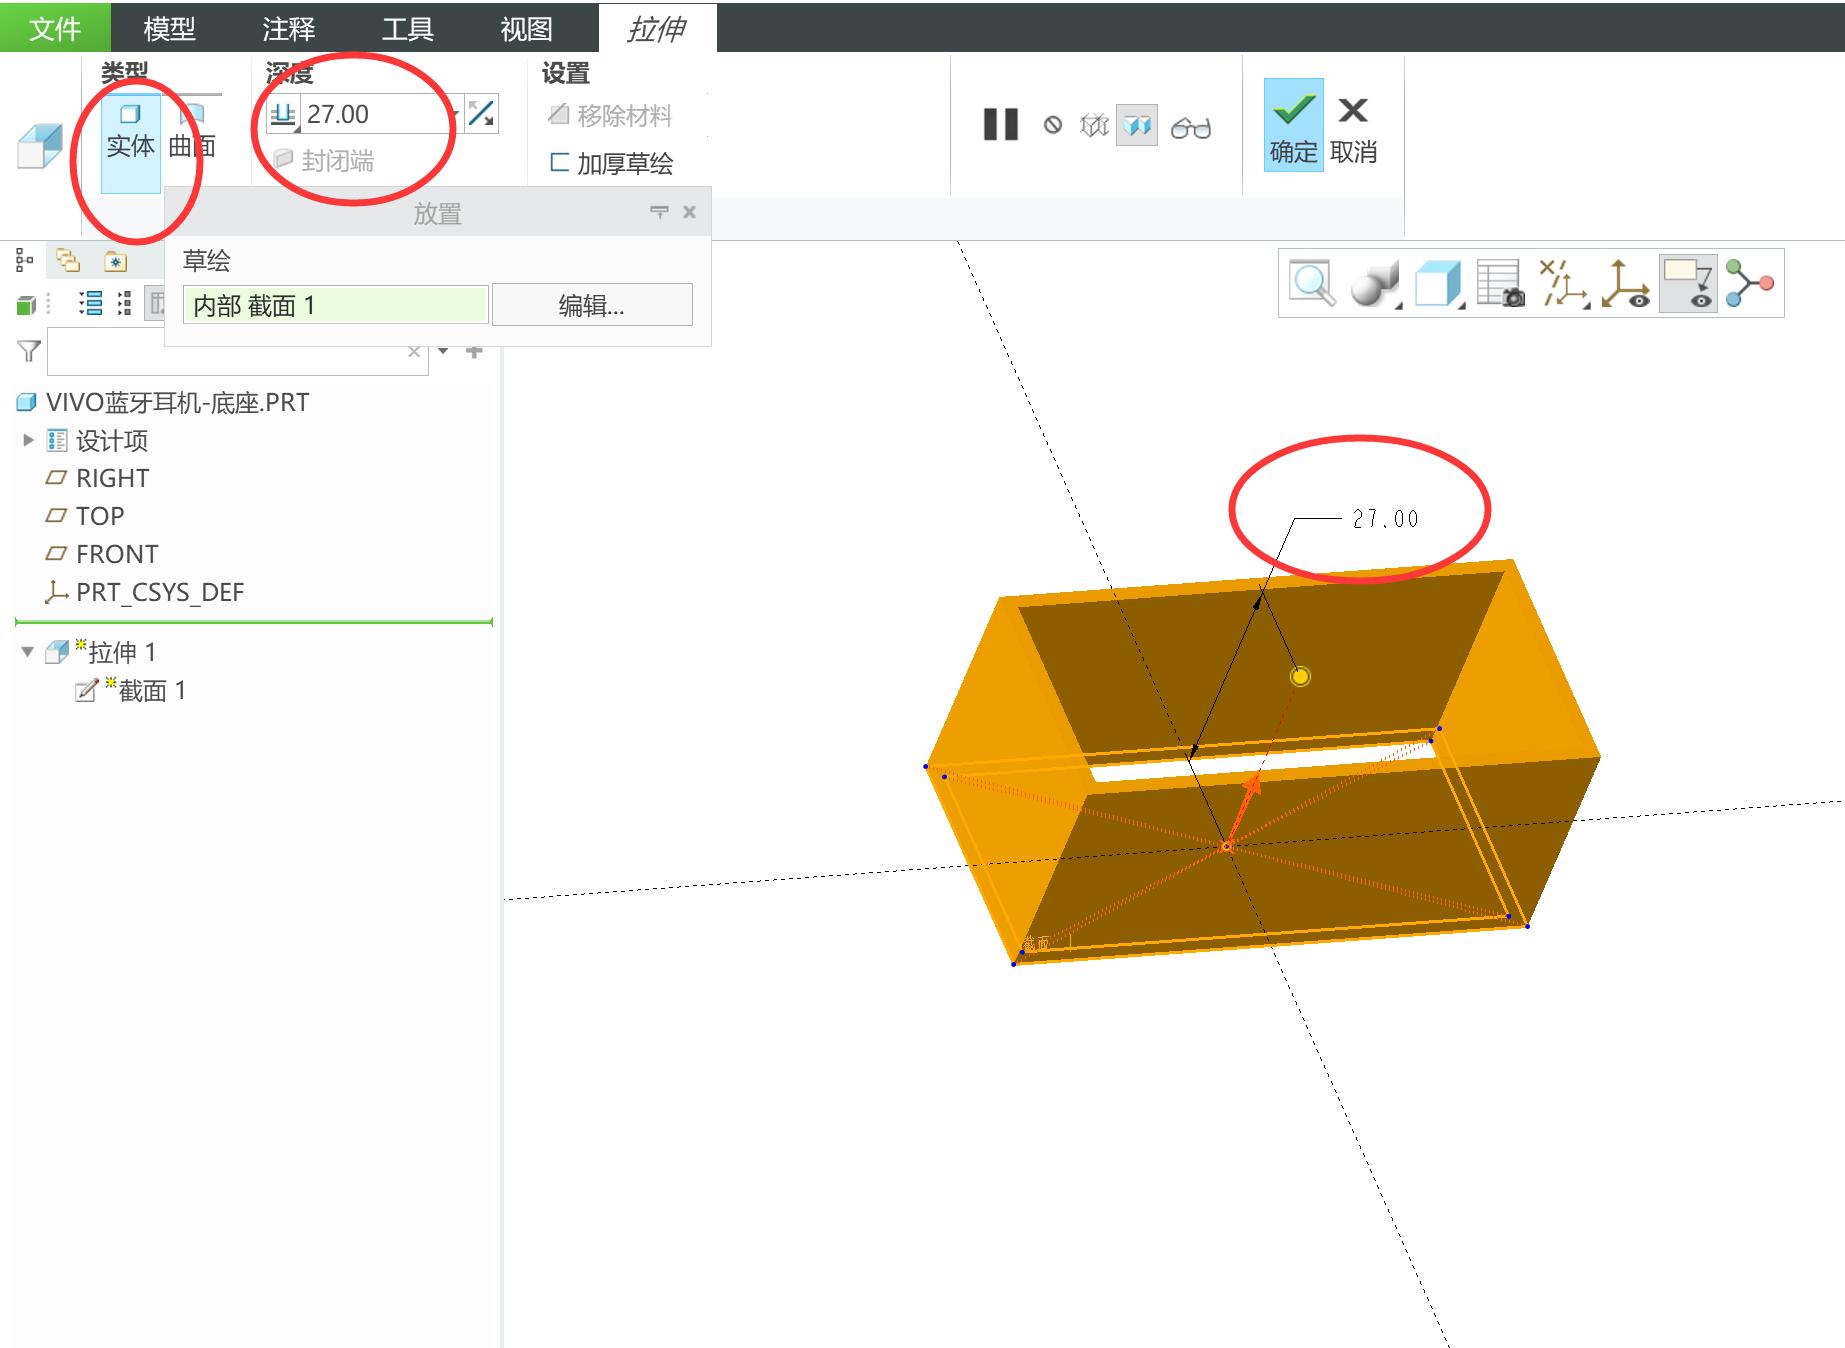Flip the extrude depth direction
The width and height of the screenshot is (1845, 1348).
[481, 114]
